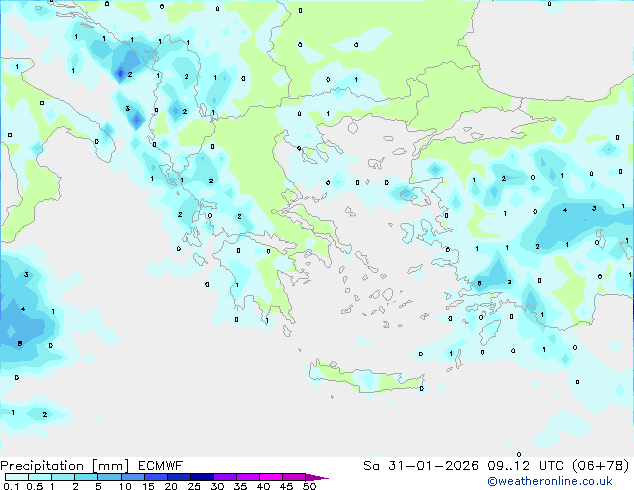This screenshot has width=634, height=490.
Task: Click the legend value "50"
Action: click(309, 486)
